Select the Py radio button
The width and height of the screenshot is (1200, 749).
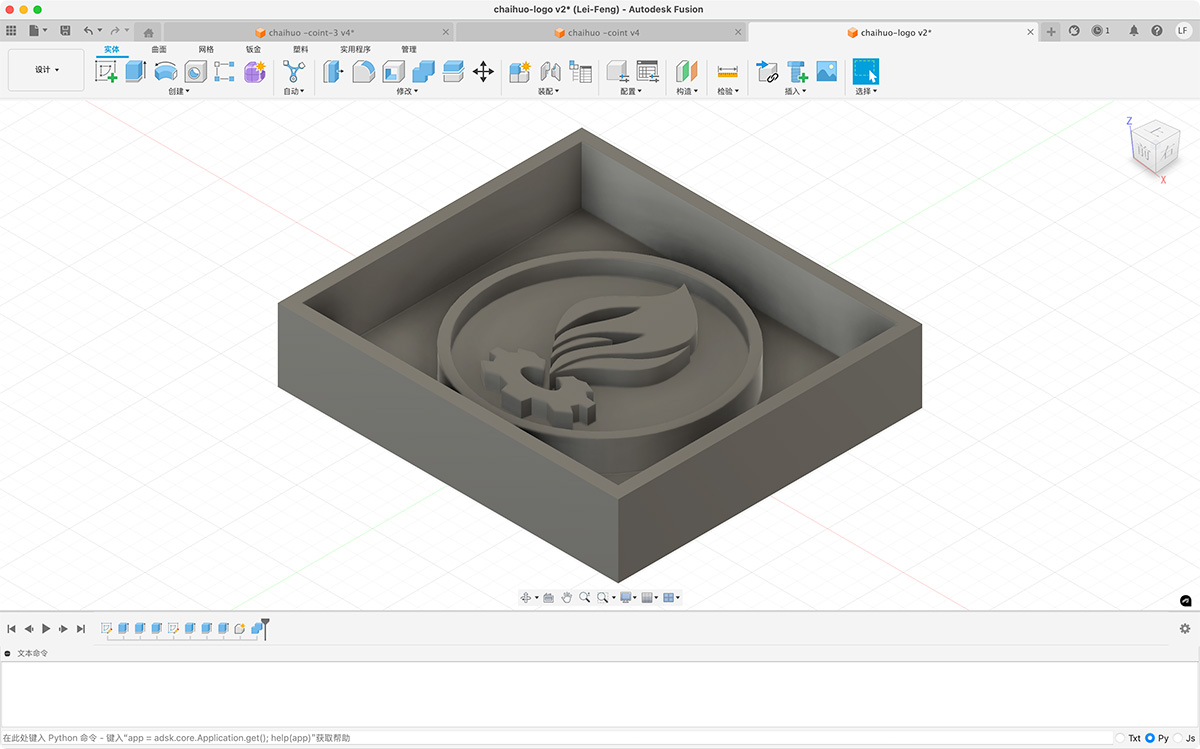point(1150,738)
